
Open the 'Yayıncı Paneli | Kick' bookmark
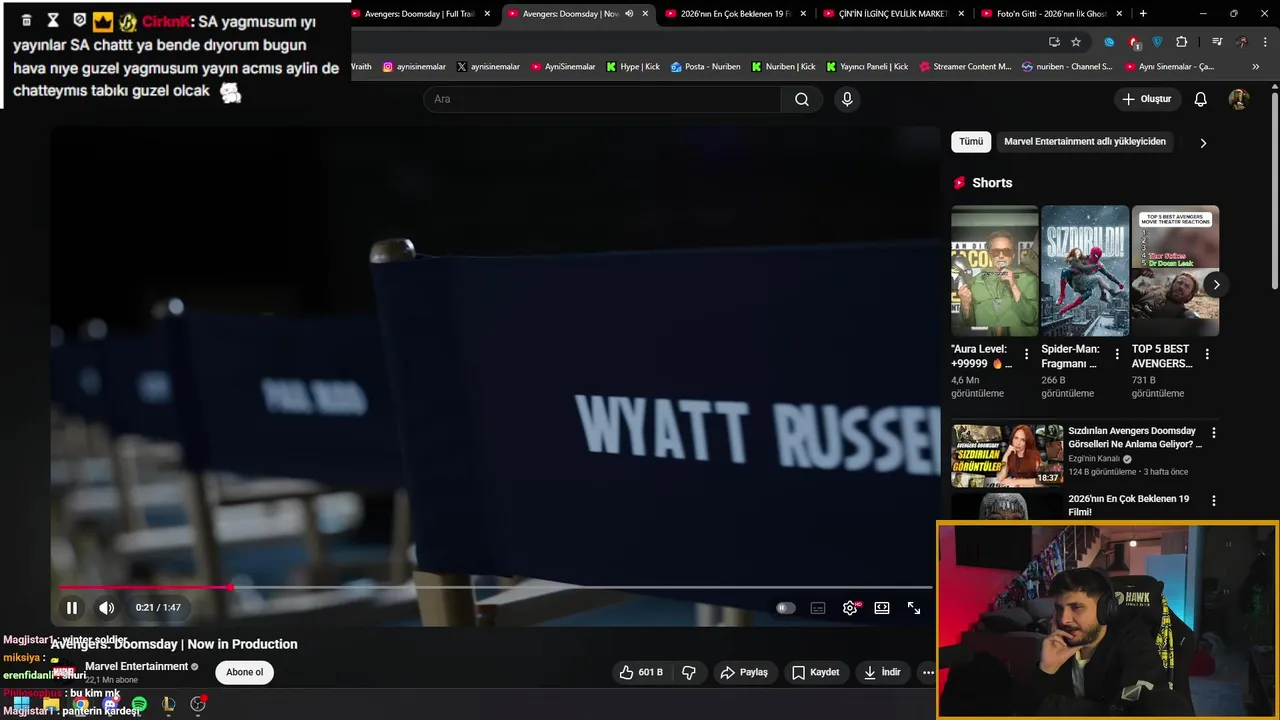tap(867, 67)
